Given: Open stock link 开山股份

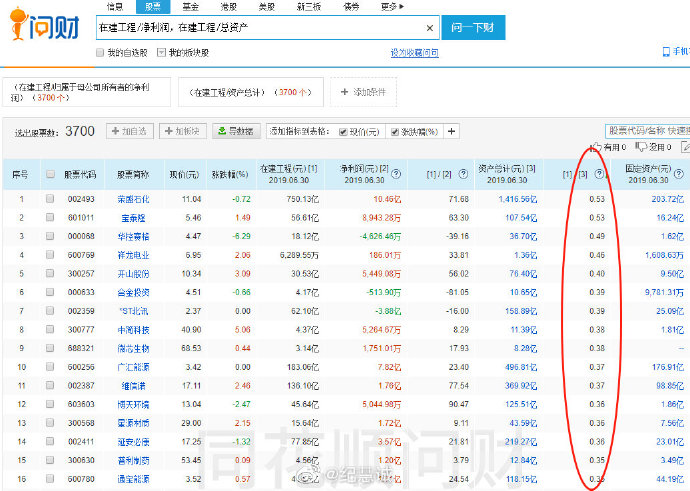Looking at the screenshot, I should [133, 274].
